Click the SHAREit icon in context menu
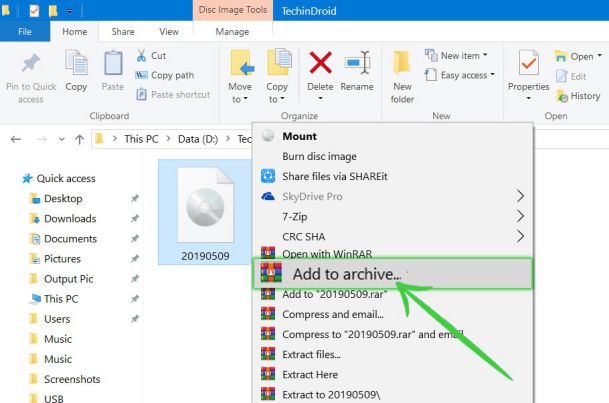The height and width of the screenshot is (403, 609). click(268, 176)
